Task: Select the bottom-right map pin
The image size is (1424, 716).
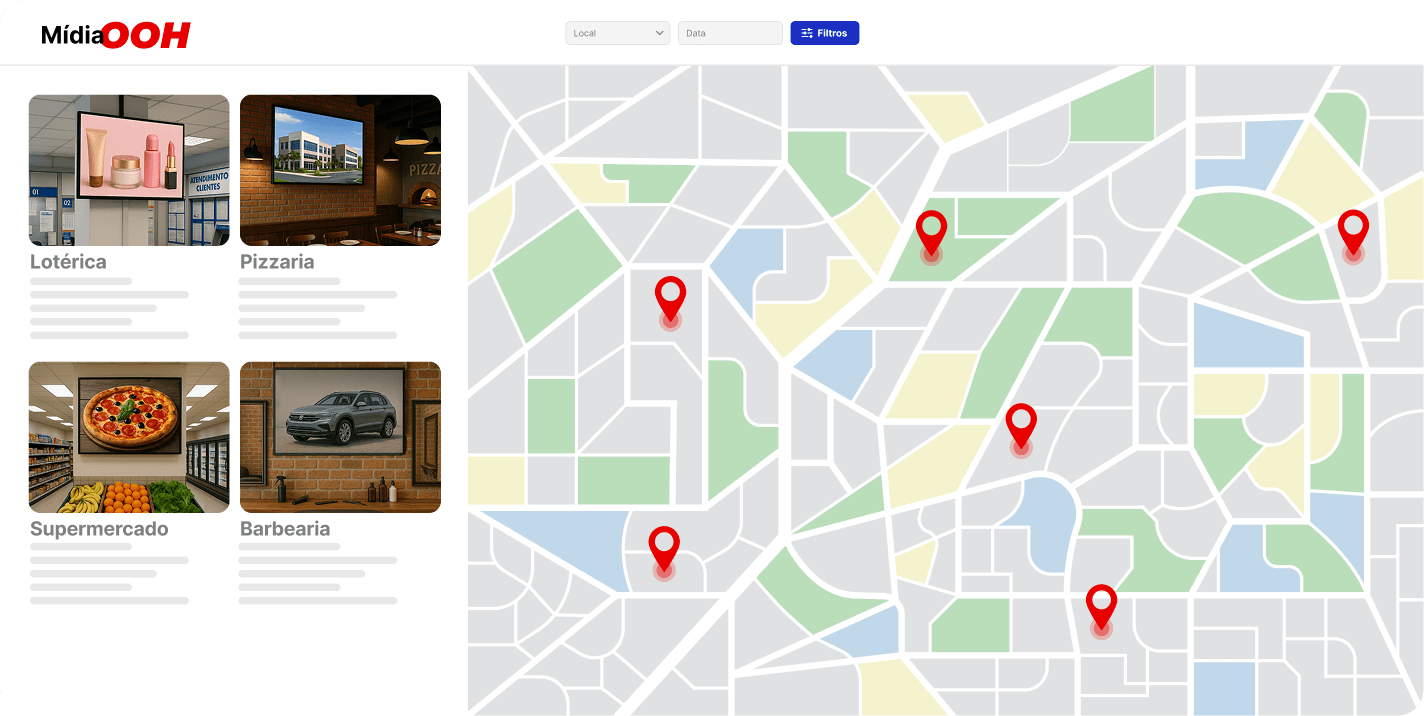Action: [1101, 605]
